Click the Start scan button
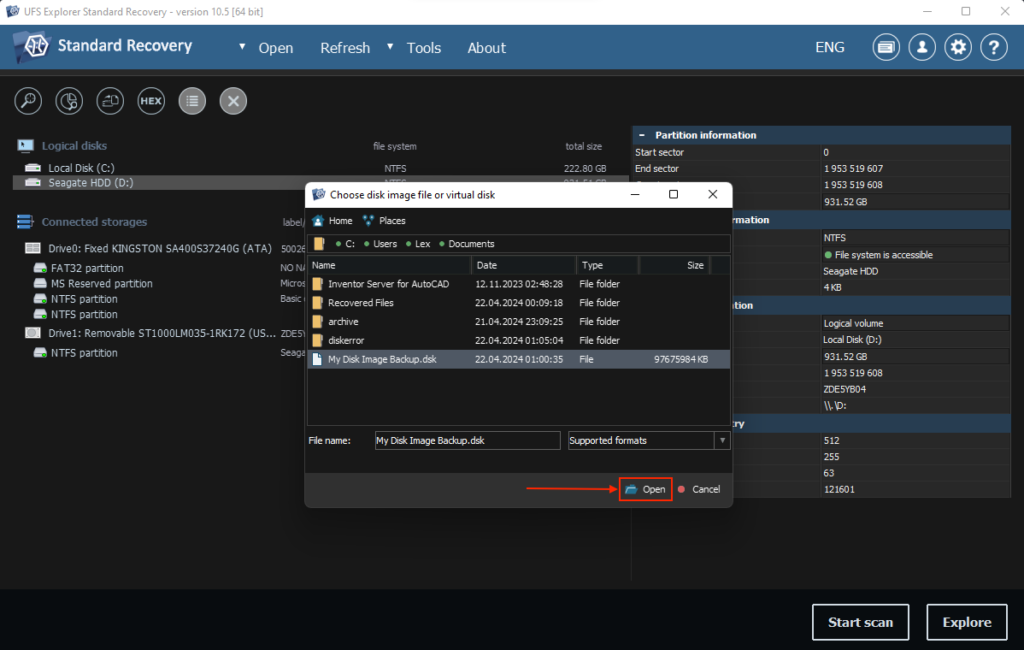 860,622
